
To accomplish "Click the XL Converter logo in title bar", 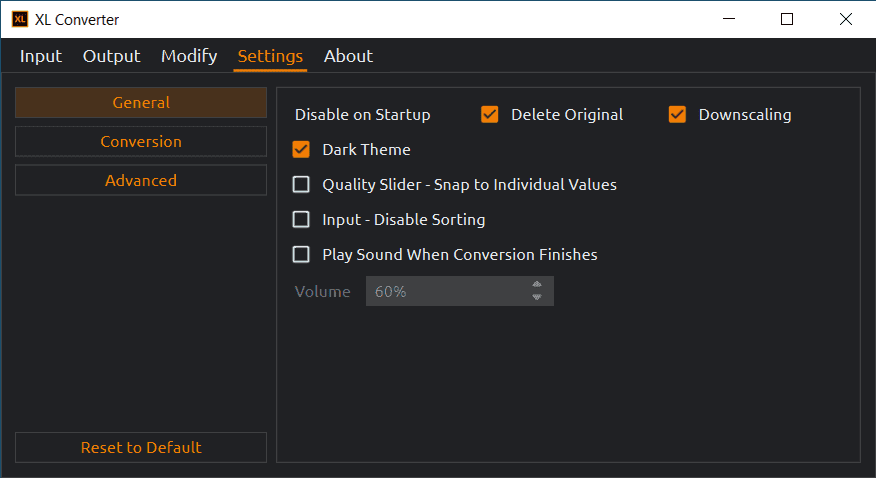I will pyautogui.click(x=19, y=19).
